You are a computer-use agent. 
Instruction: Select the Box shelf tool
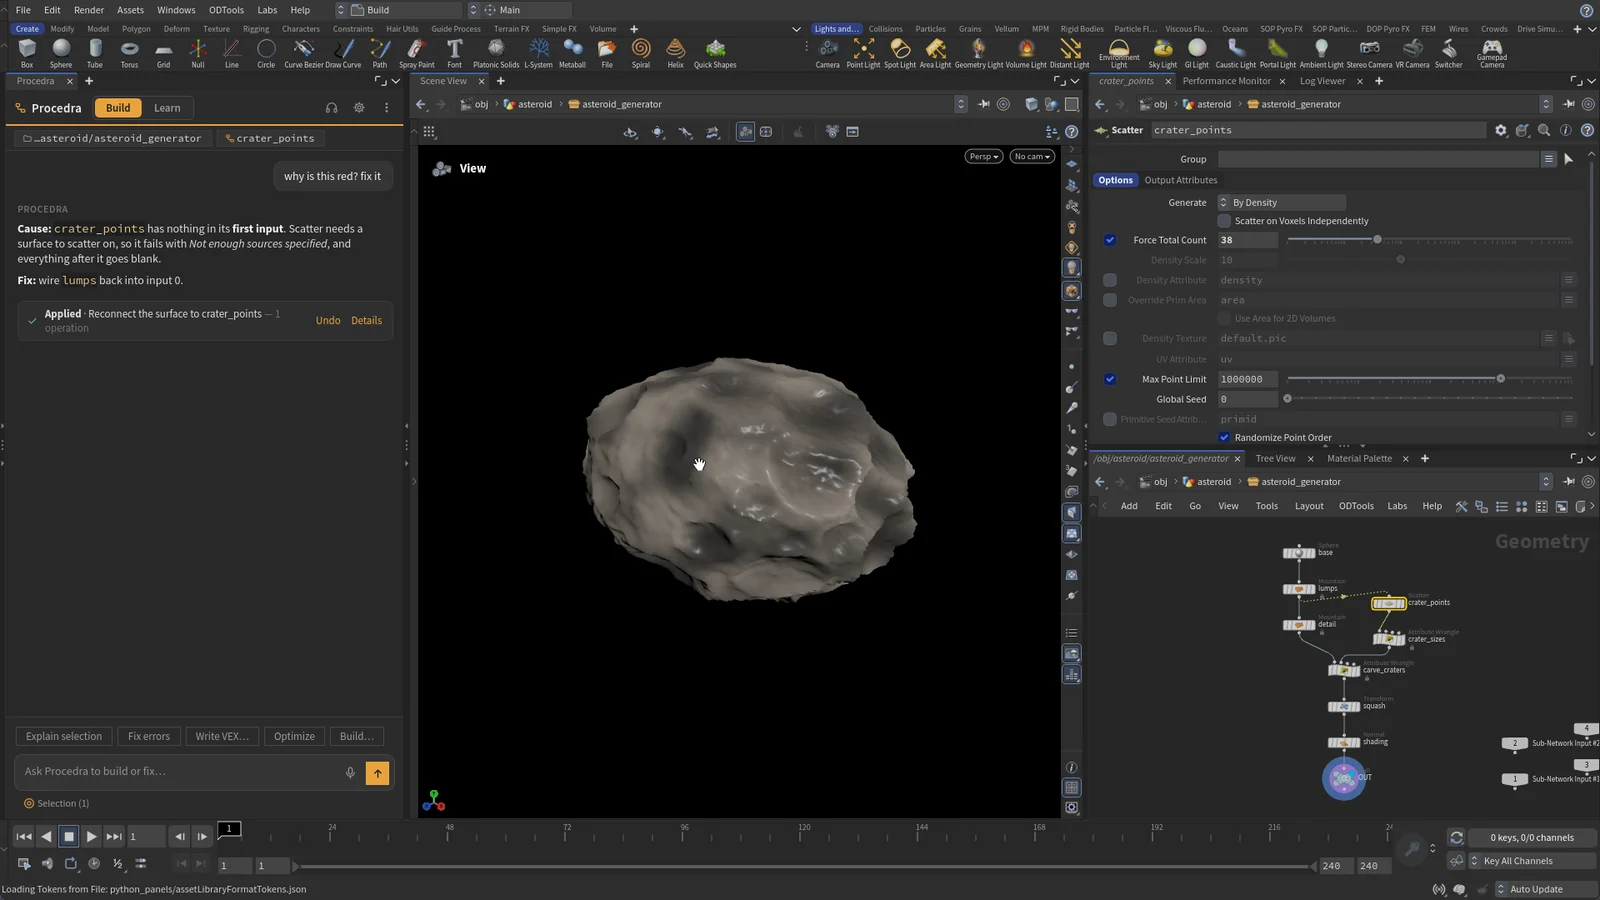(x=27, y=53)
